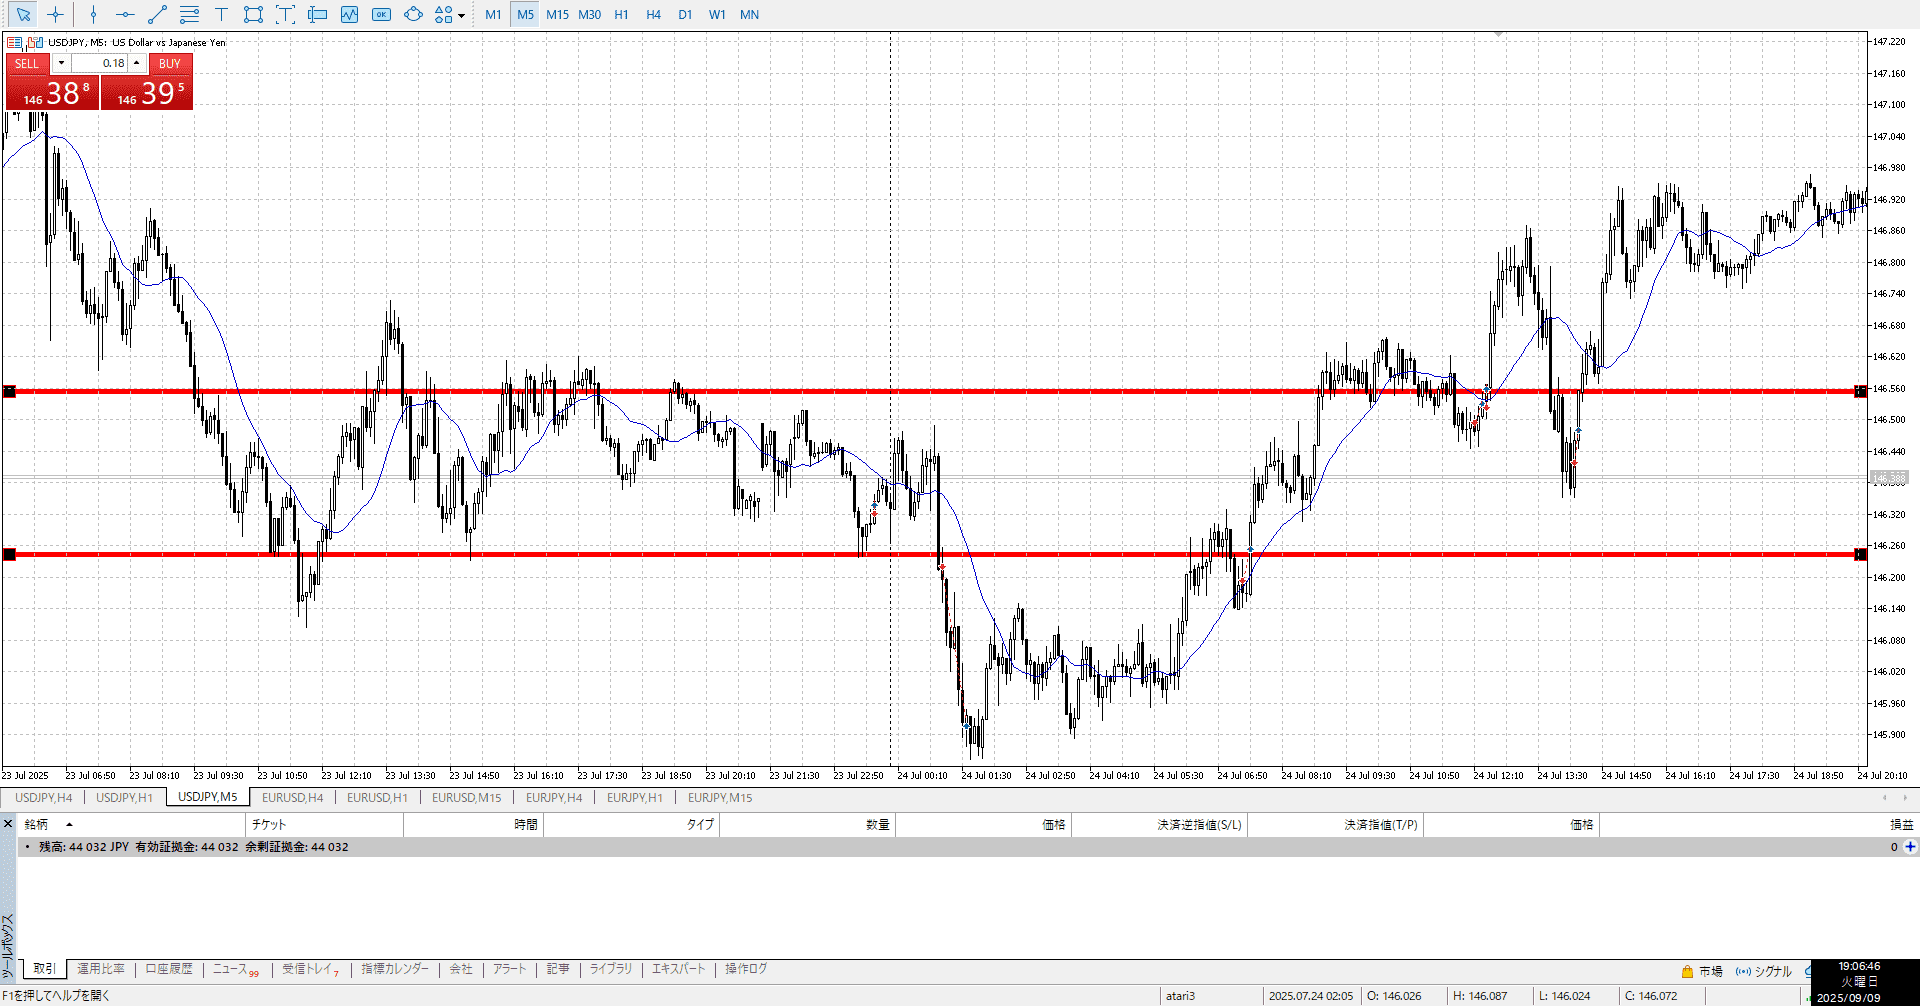Choose the text tool in toolbar

(221, 14)
